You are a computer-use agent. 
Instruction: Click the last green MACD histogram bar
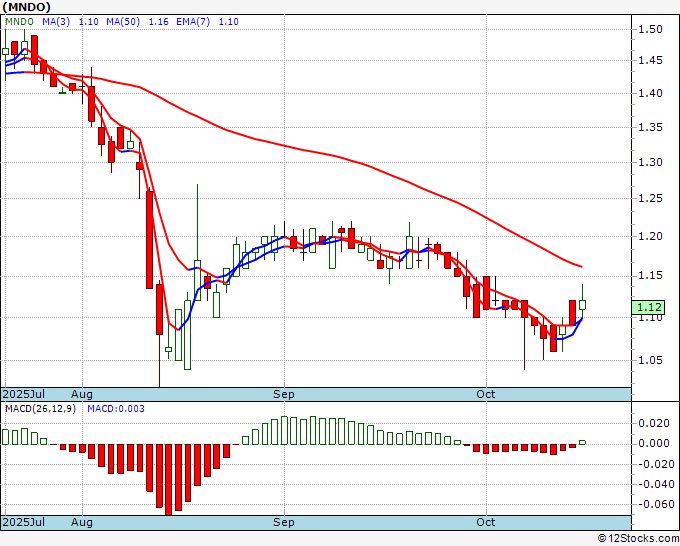582,442
